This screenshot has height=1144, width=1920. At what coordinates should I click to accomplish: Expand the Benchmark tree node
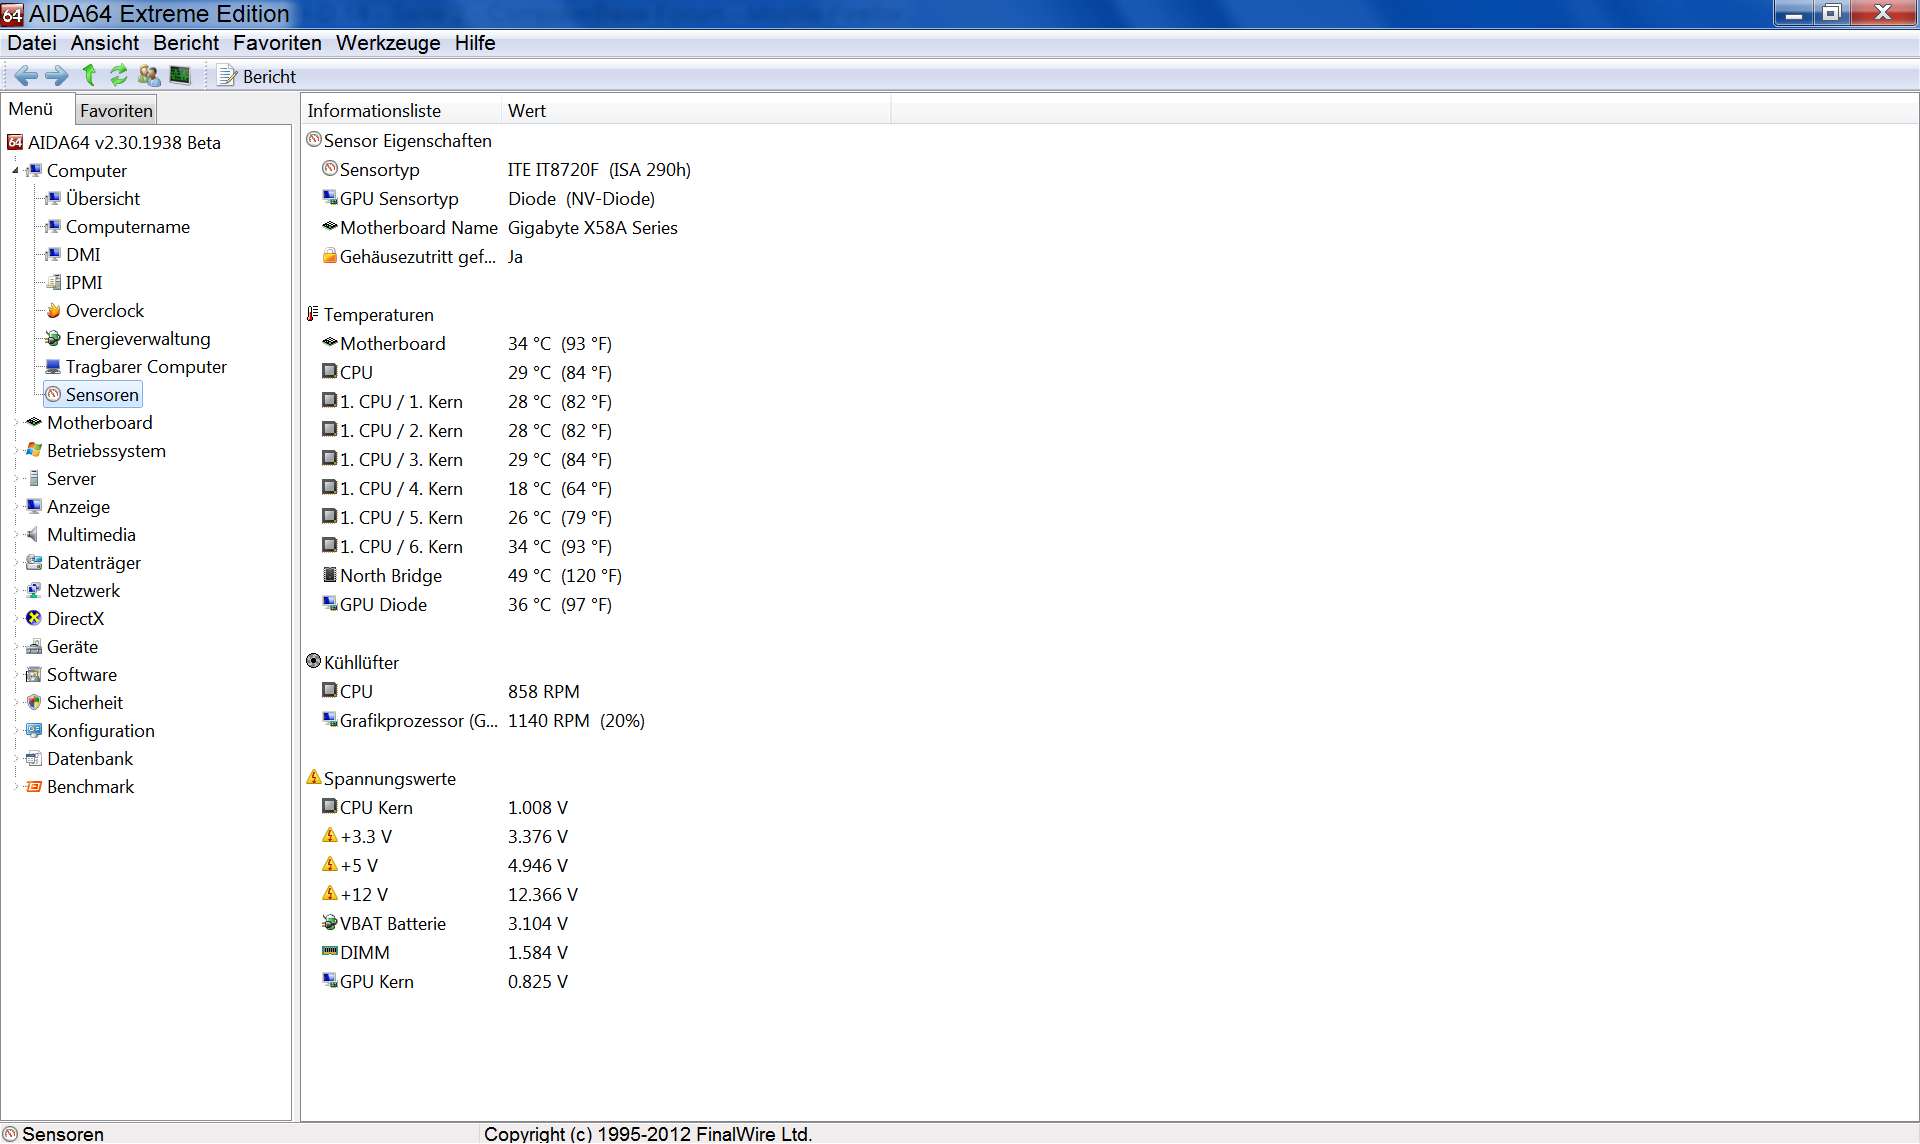pyautogui.click(x=15, y=787)
